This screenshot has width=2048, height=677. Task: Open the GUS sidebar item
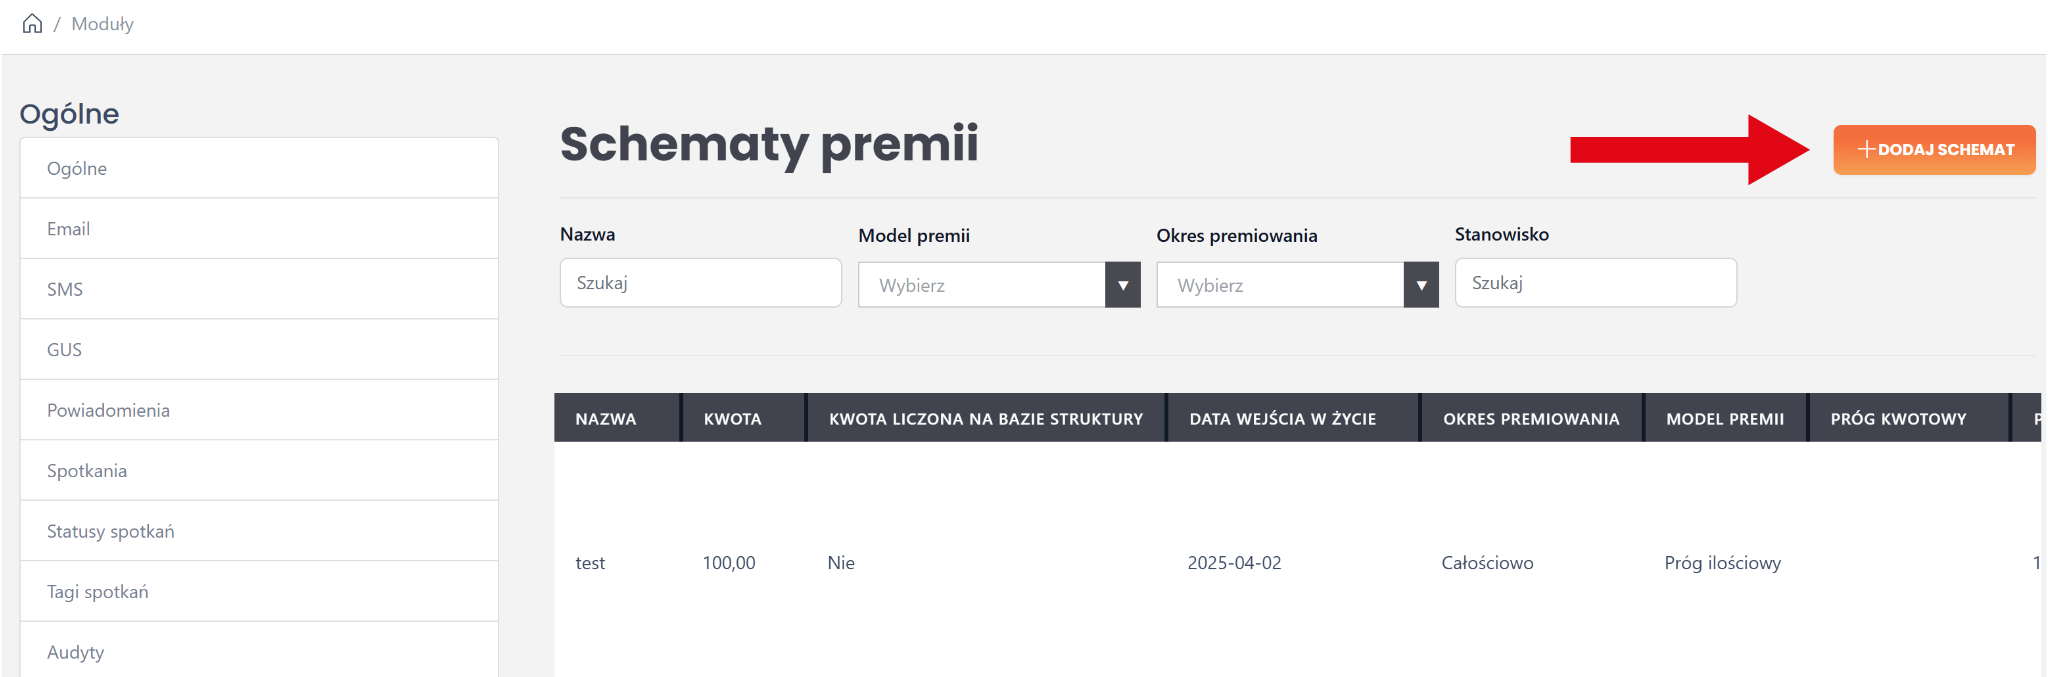coord(64,350)
